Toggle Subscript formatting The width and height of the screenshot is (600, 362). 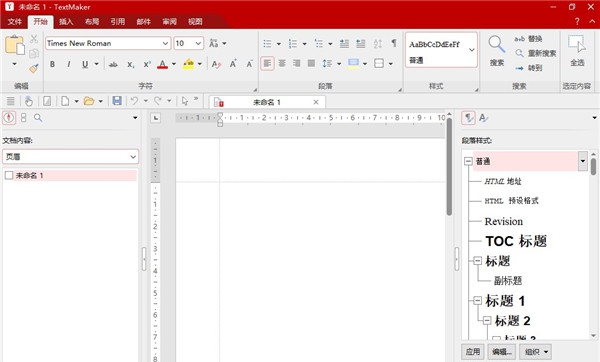pos(131,64)
